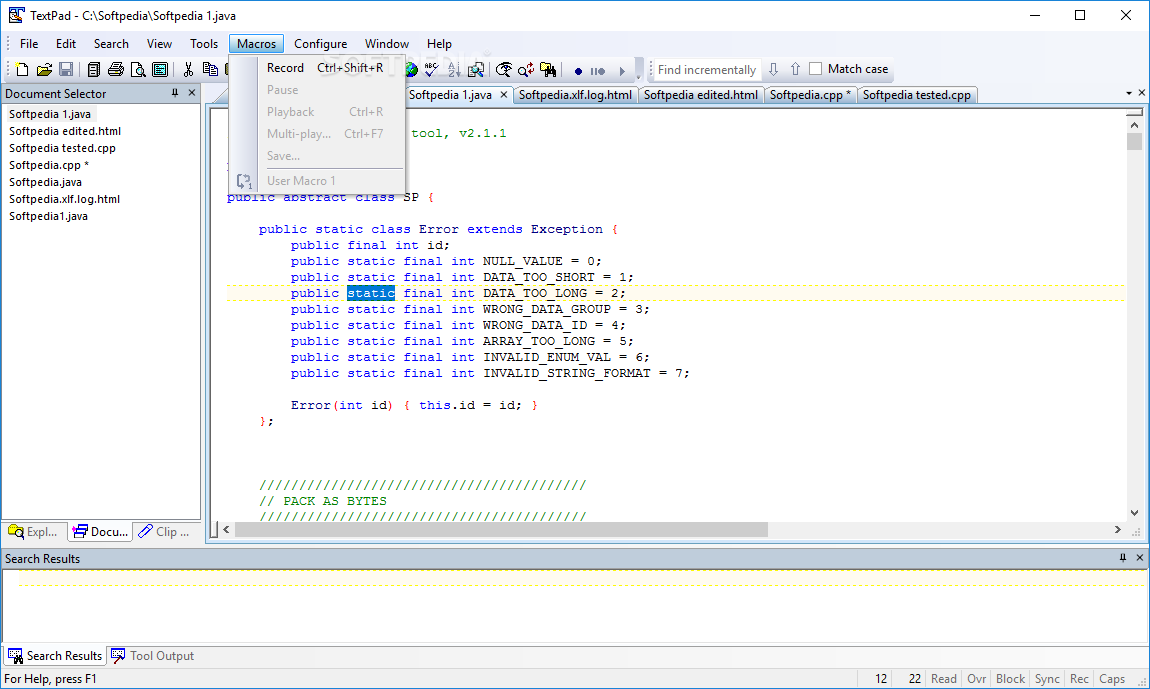The image size is (1150, 689).
Task: Close the Document Selector panel
Action: pos(191,93)
